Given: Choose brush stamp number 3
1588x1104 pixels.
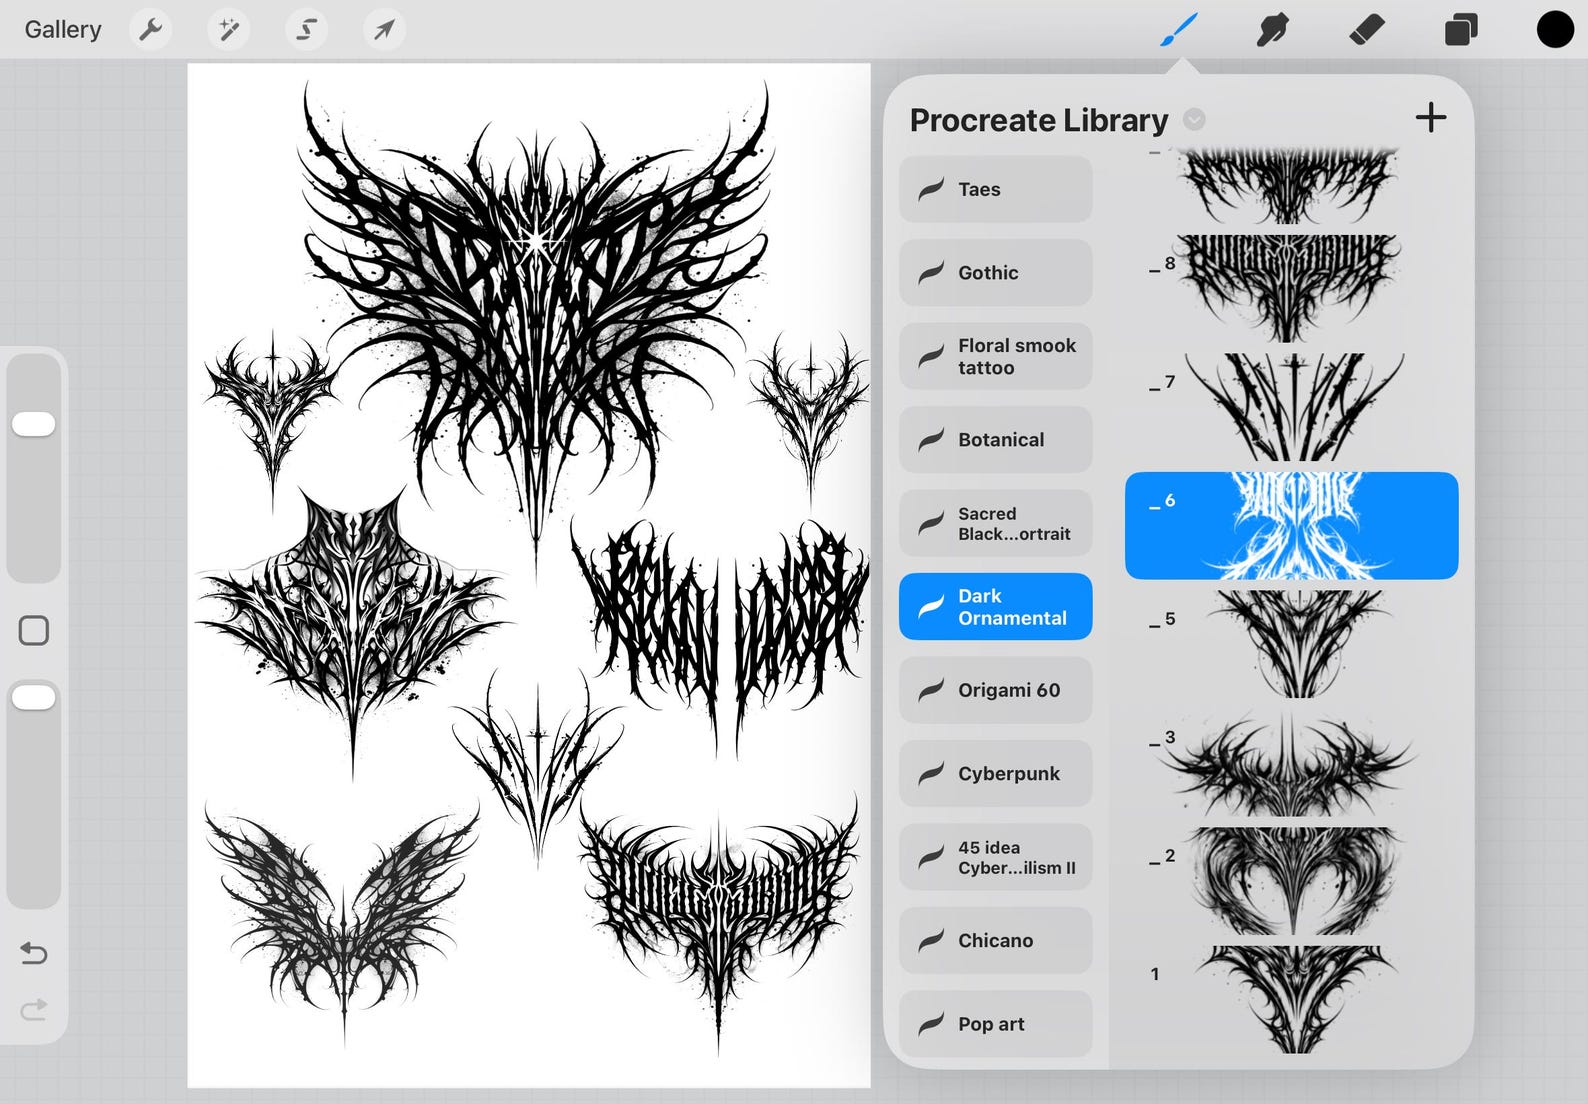Looking at the screenshot, I should 1291,763.
